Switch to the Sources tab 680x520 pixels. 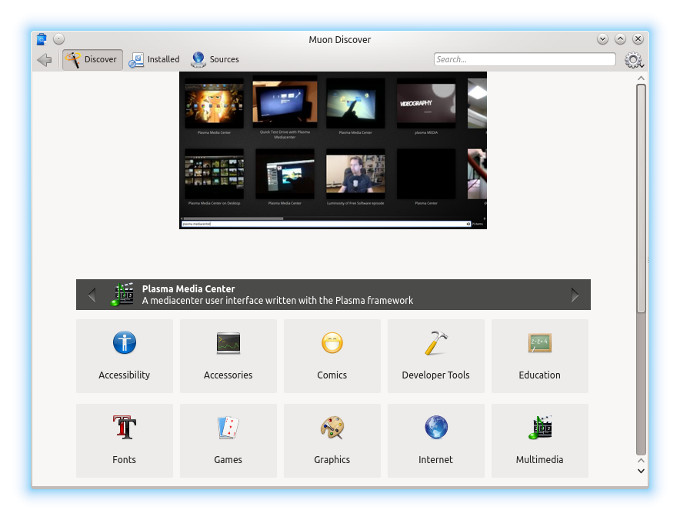[x=215, y=60]
